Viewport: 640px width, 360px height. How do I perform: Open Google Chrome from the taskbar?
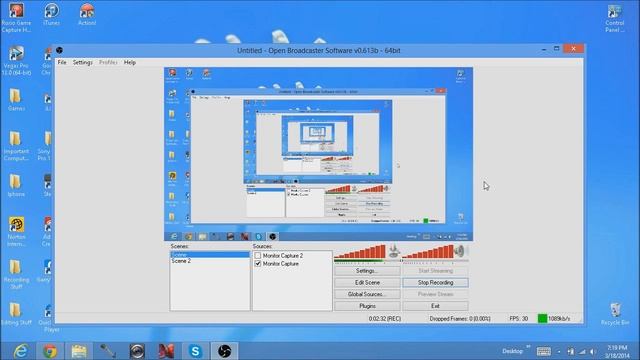(x=50, y=351)
